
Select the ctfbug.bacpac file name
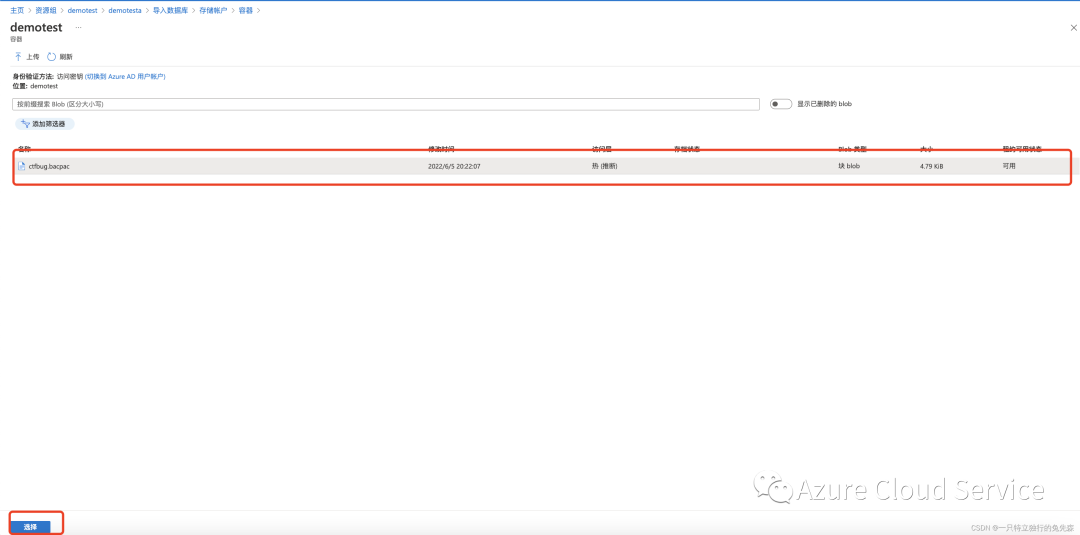coord(49,166)
